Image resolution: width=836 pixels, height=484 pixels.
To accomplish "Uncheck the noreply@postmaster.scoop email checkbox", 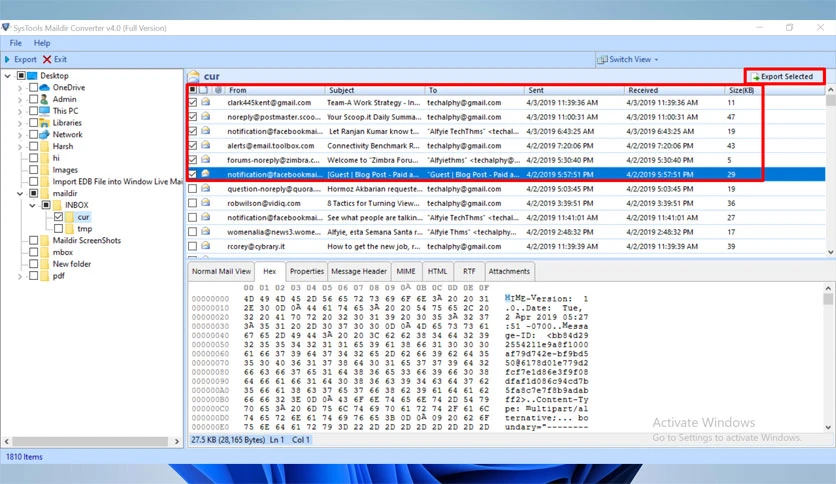I will coord(192,117).
